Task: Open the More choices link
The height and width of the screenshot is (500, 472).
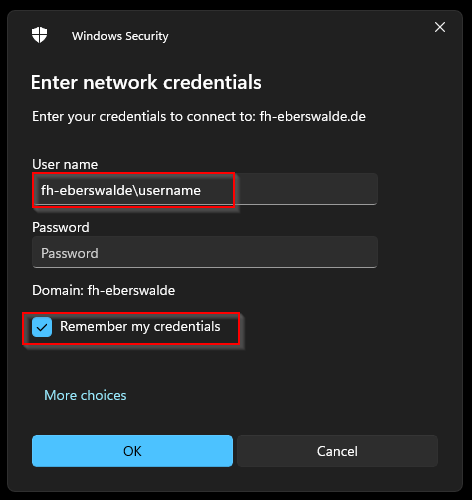Action: [85, 395]
